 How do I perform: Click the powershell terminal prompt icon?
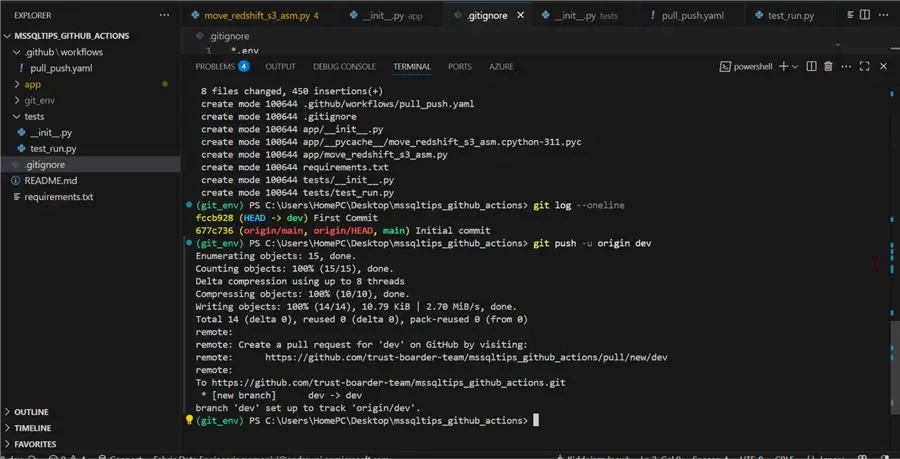[x=726, y=67]
